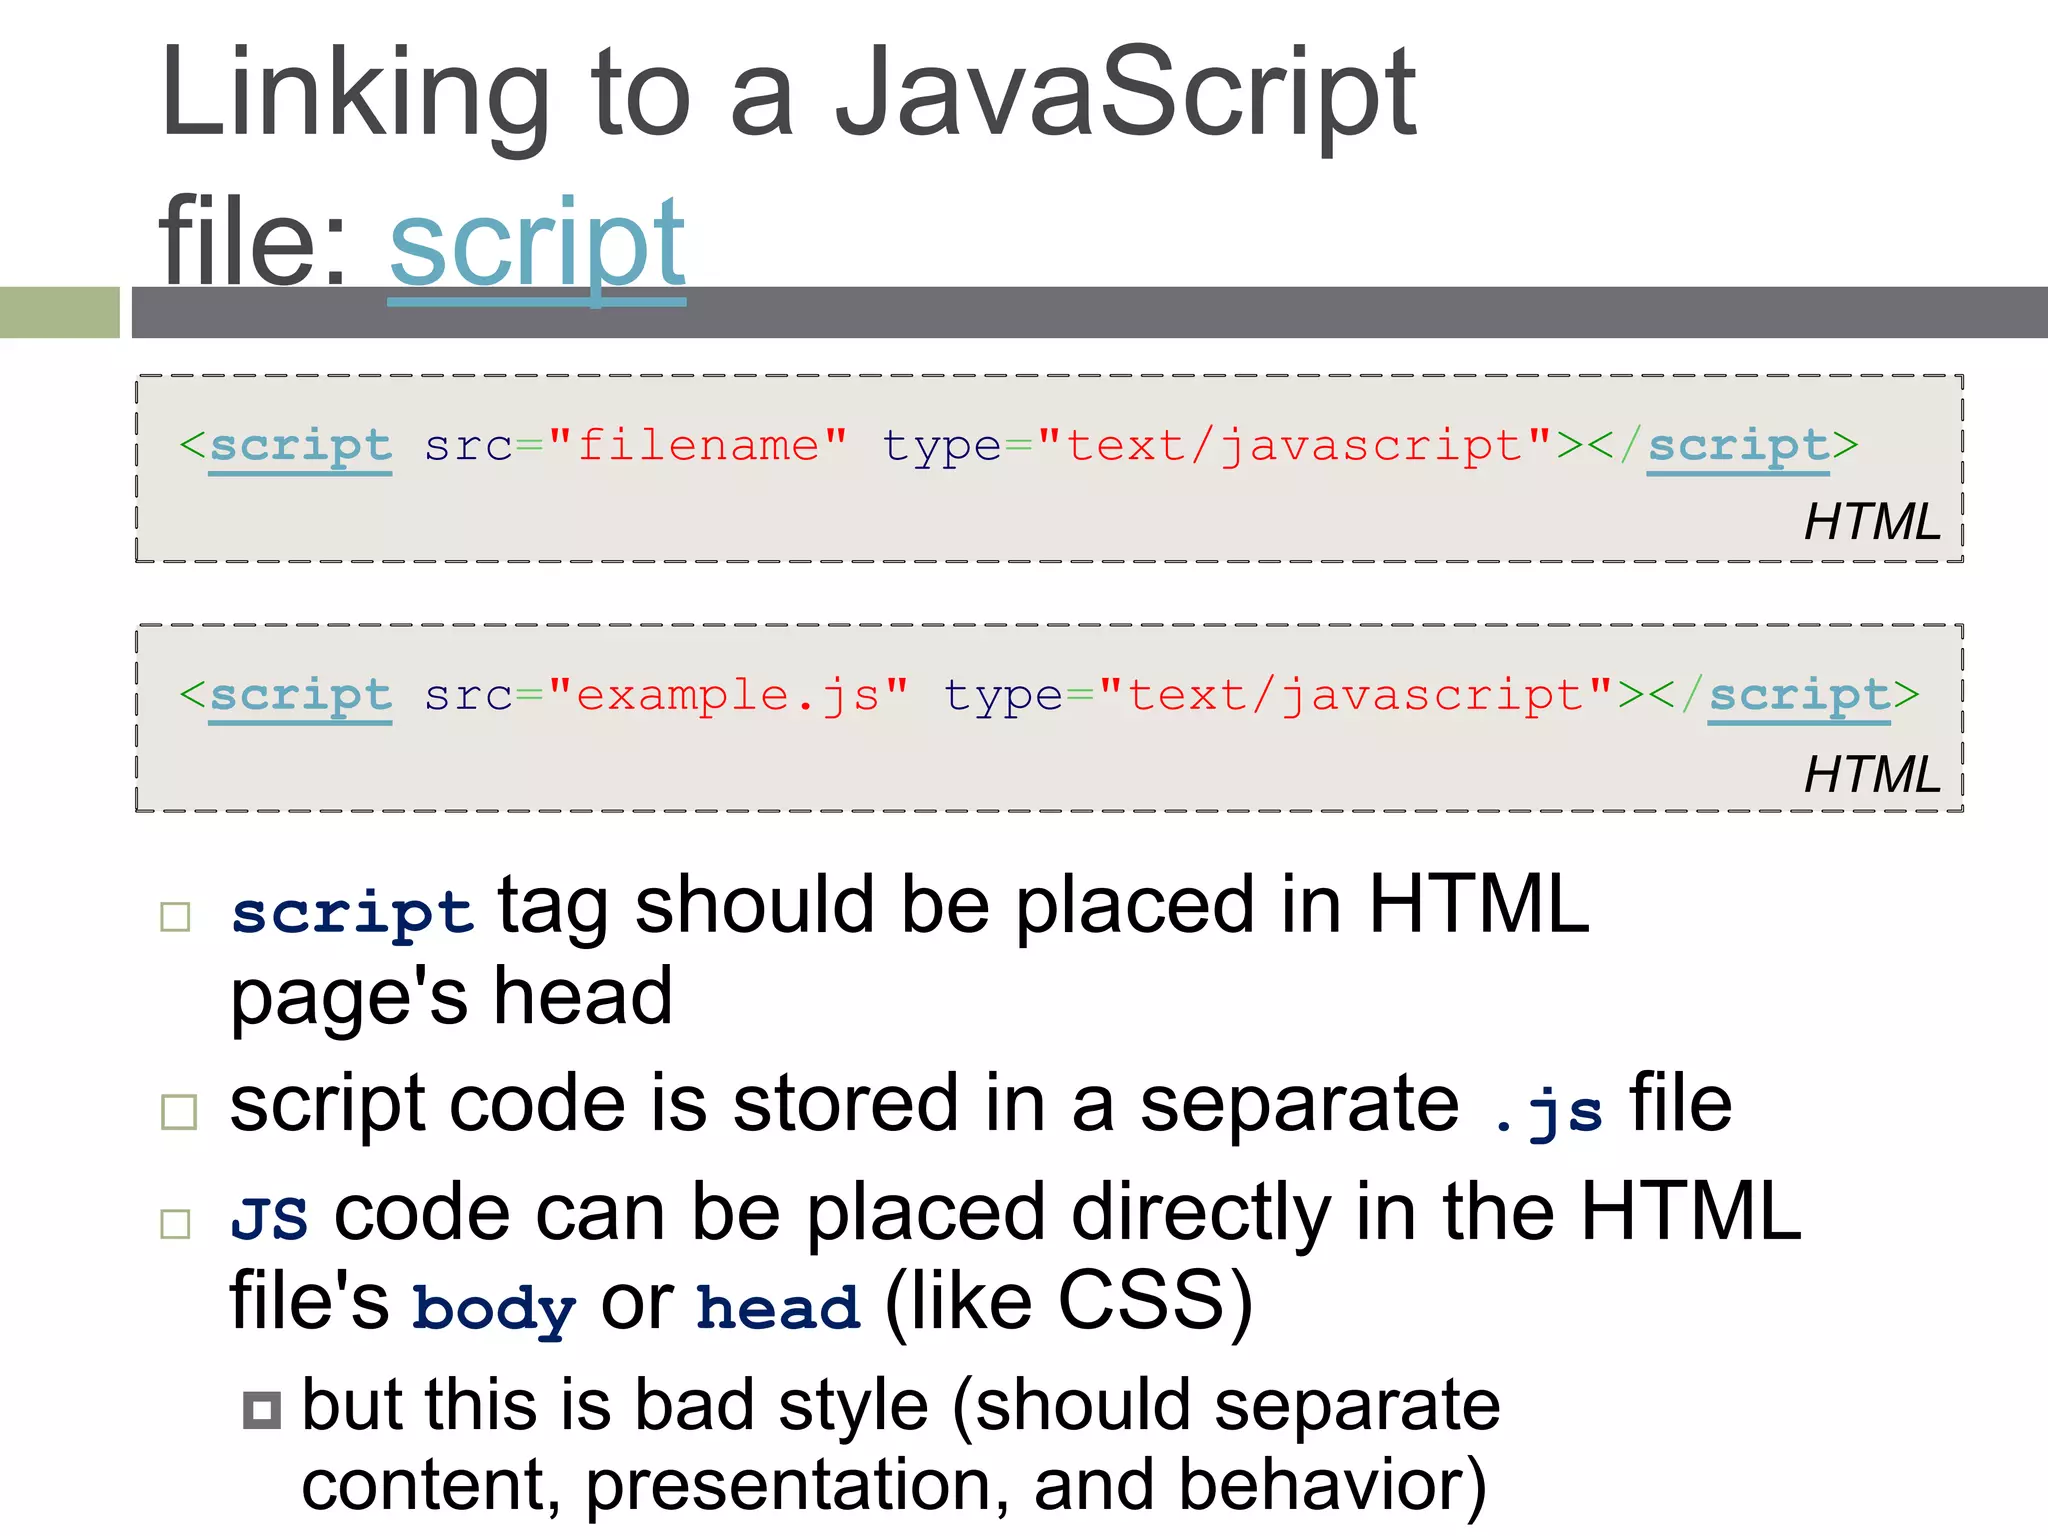Click the "filename" attribute value in the first code box
This screenshot has width=2048, height=1536.
click(x=698, y=444)
